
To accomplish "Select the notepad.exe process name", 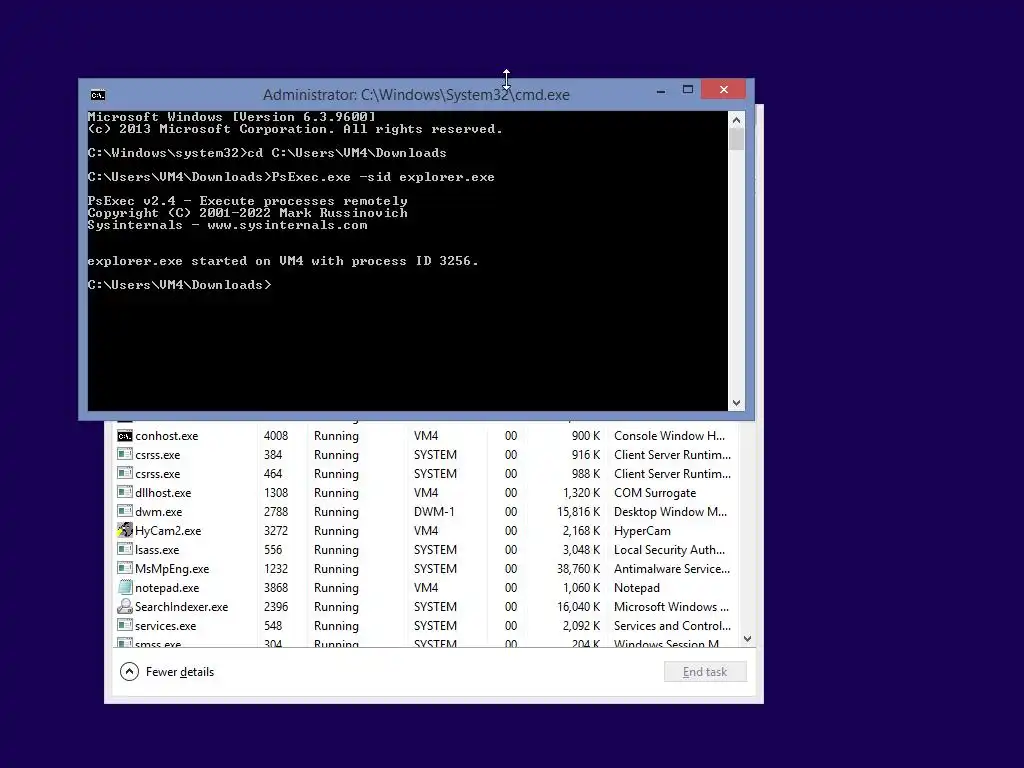I will (x=167, y=587).
